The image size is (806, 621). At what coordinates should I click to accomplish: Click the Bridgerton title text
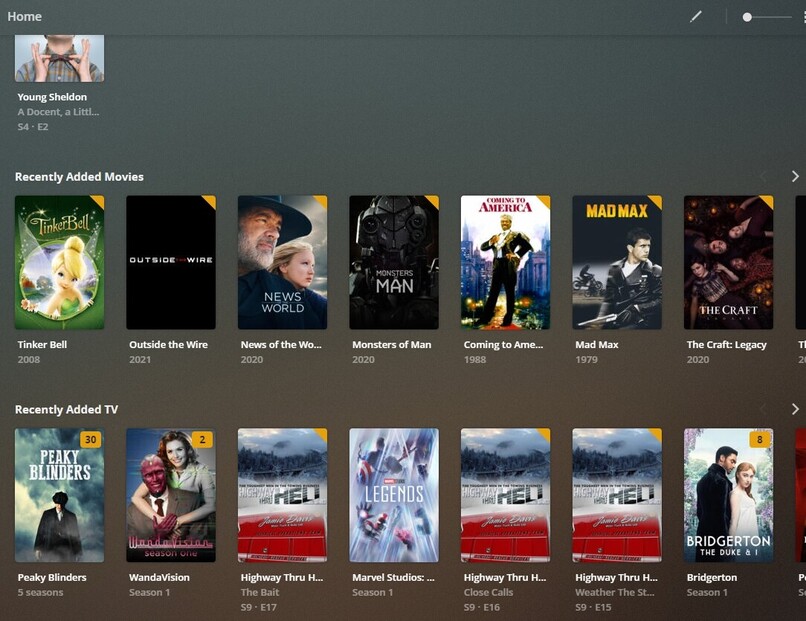[x=712, y=577]
